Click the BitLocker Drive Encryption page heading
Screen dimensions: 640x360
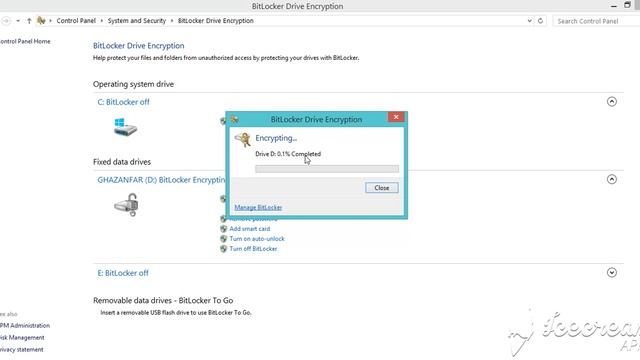138,46
